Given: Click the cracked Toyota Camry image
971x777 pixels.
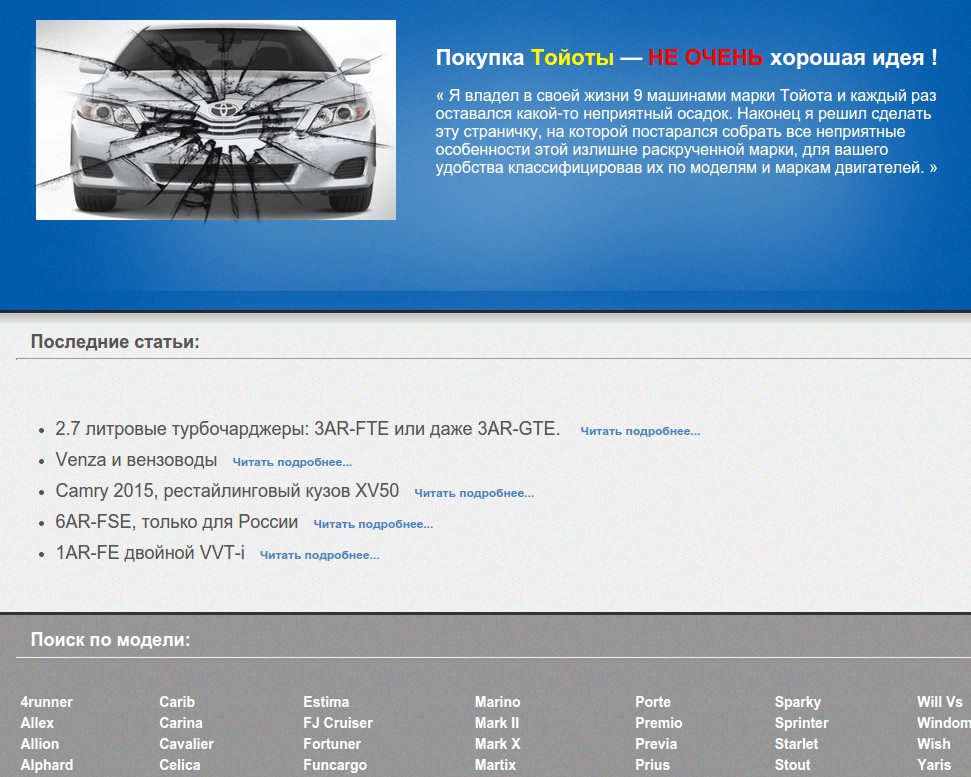Looking at the screenshot, I should (x=216, y=120).
